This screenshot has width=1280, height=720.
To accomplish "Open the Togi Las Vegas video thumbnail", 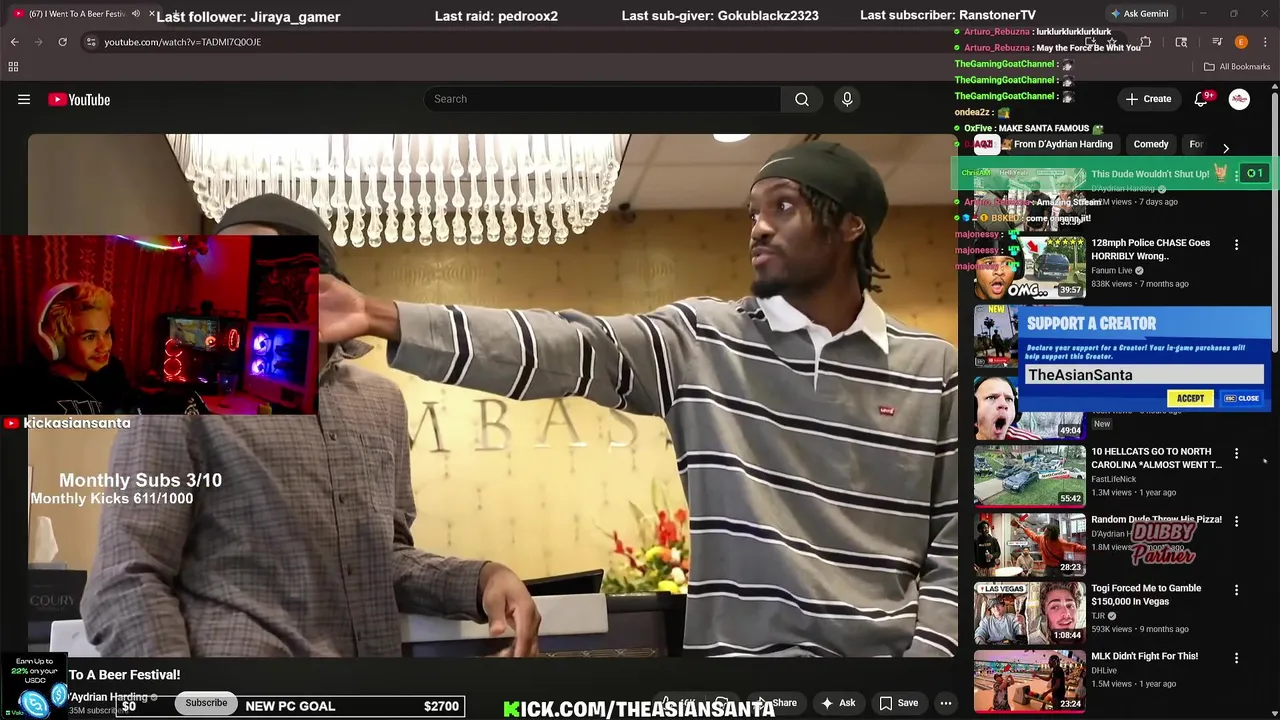I will coord(1030,613).
